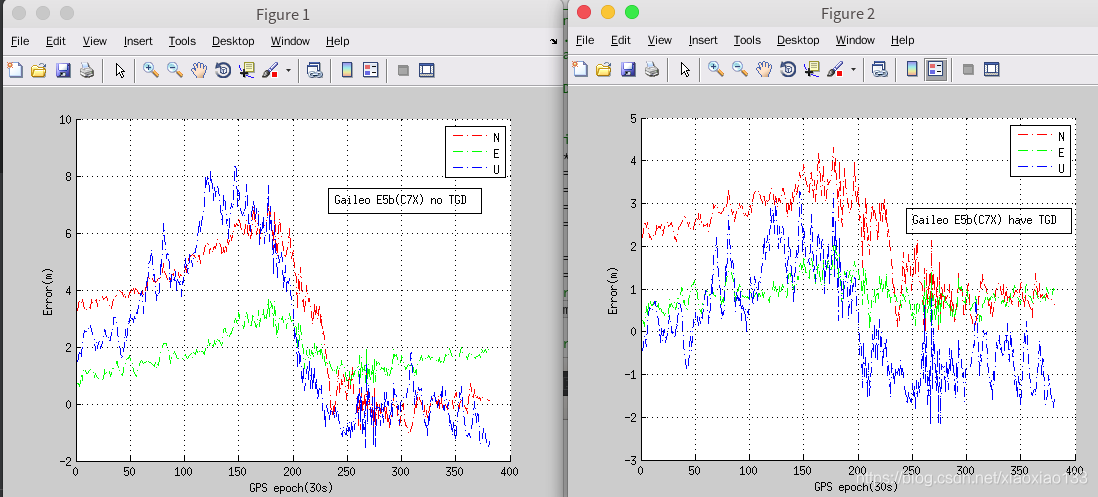Open Tools menu in Figure 2
This screenshot has height=497, width=1098.
click(x=747, y=40)
